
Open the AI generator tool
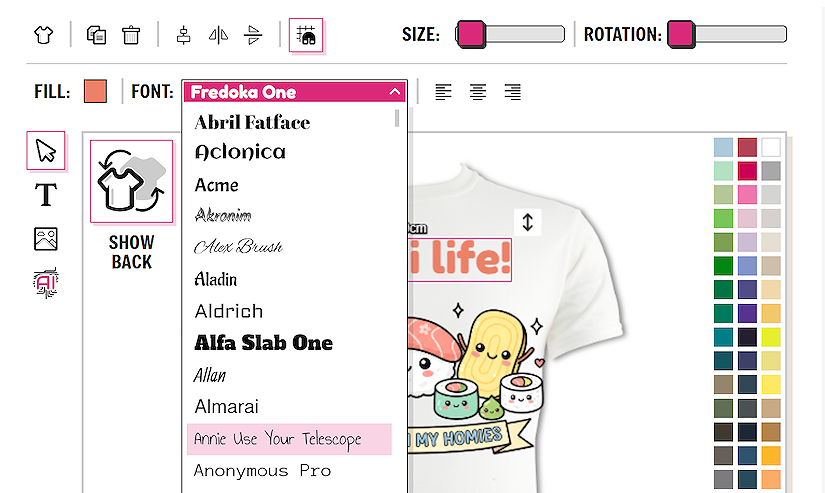pyautogui.click(x=46, y=283)
